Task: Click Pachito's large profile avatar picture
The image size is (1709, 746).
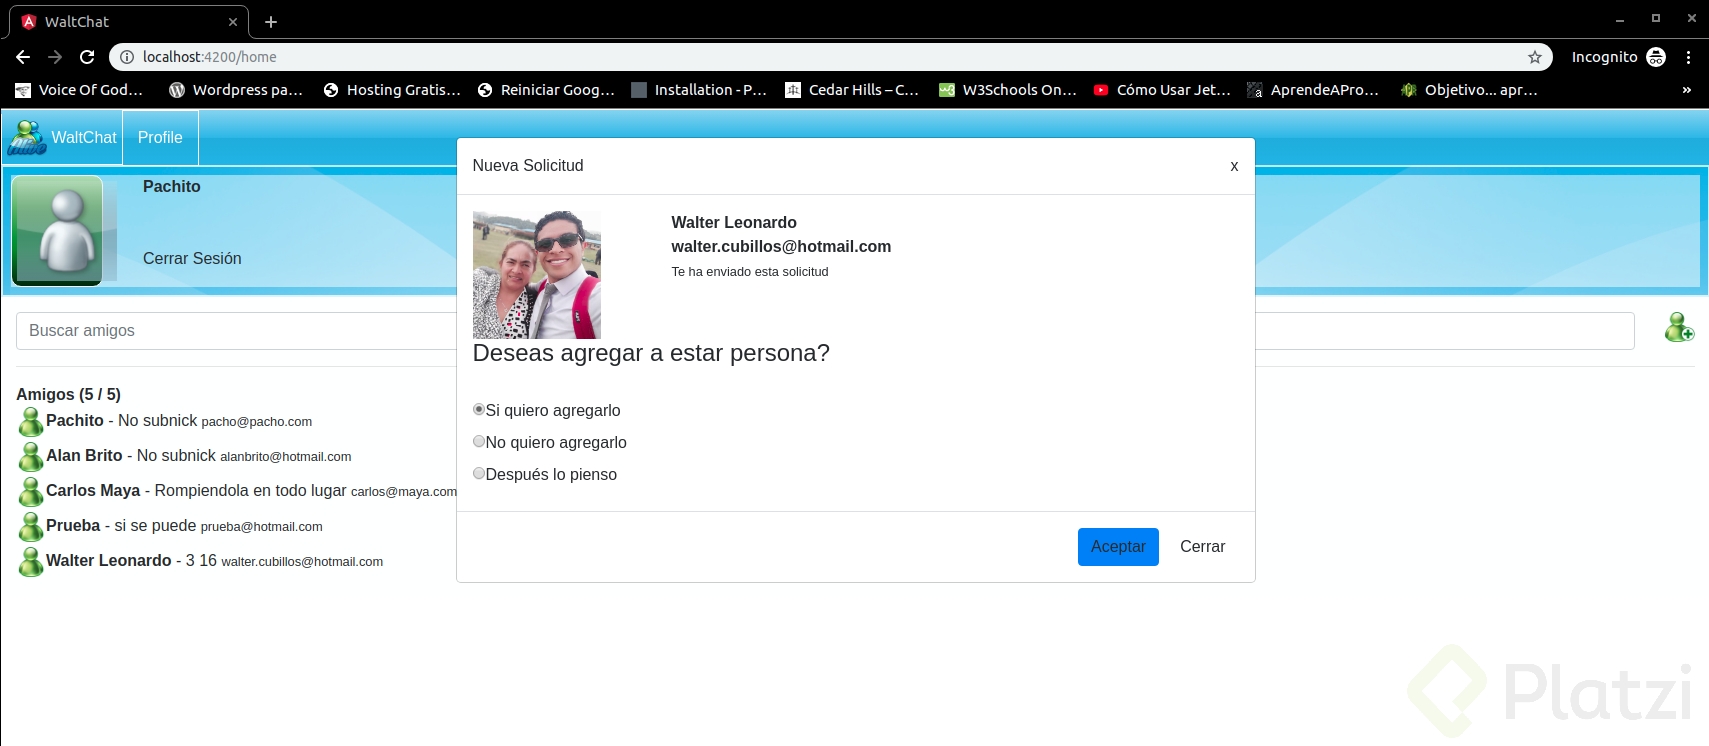Action: [57, 231]
